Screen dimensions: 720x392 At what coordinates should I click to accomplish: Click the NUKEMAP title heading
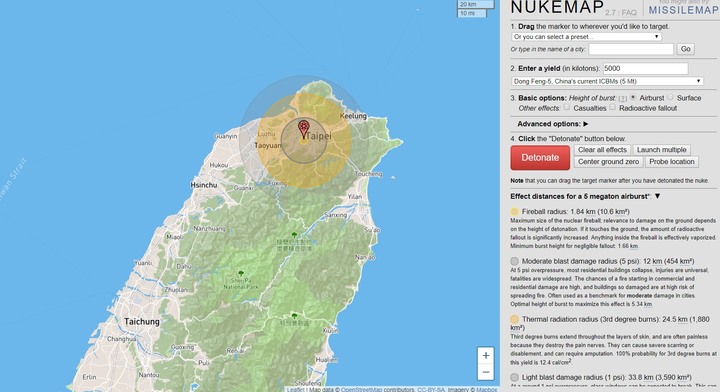click(557, 7)
